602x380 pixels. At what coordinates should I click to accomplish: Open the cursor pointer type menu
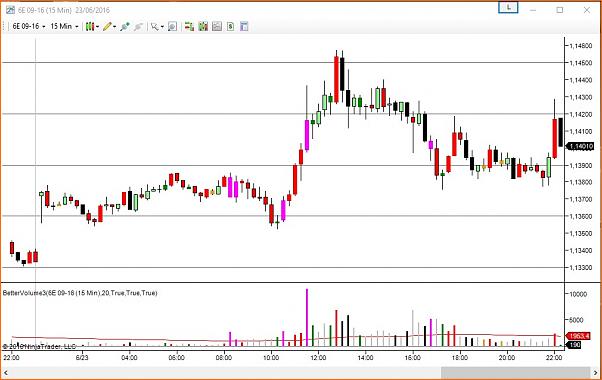157,26
